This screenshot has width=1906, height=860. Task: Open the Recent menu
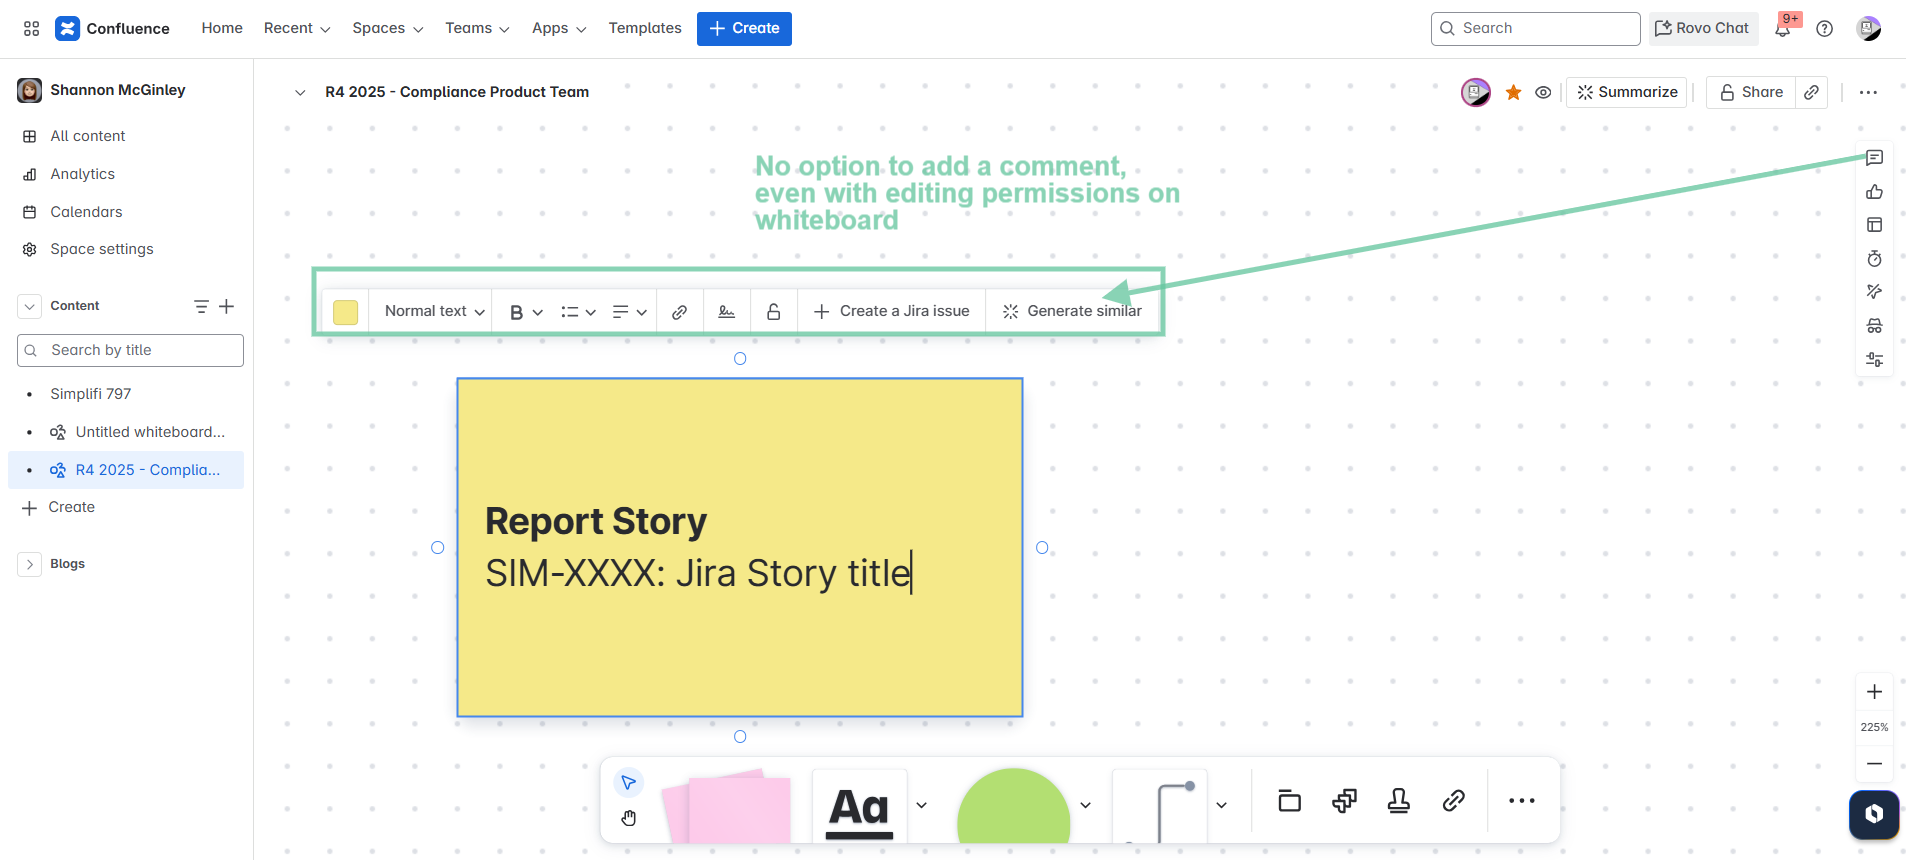point(297,28)
